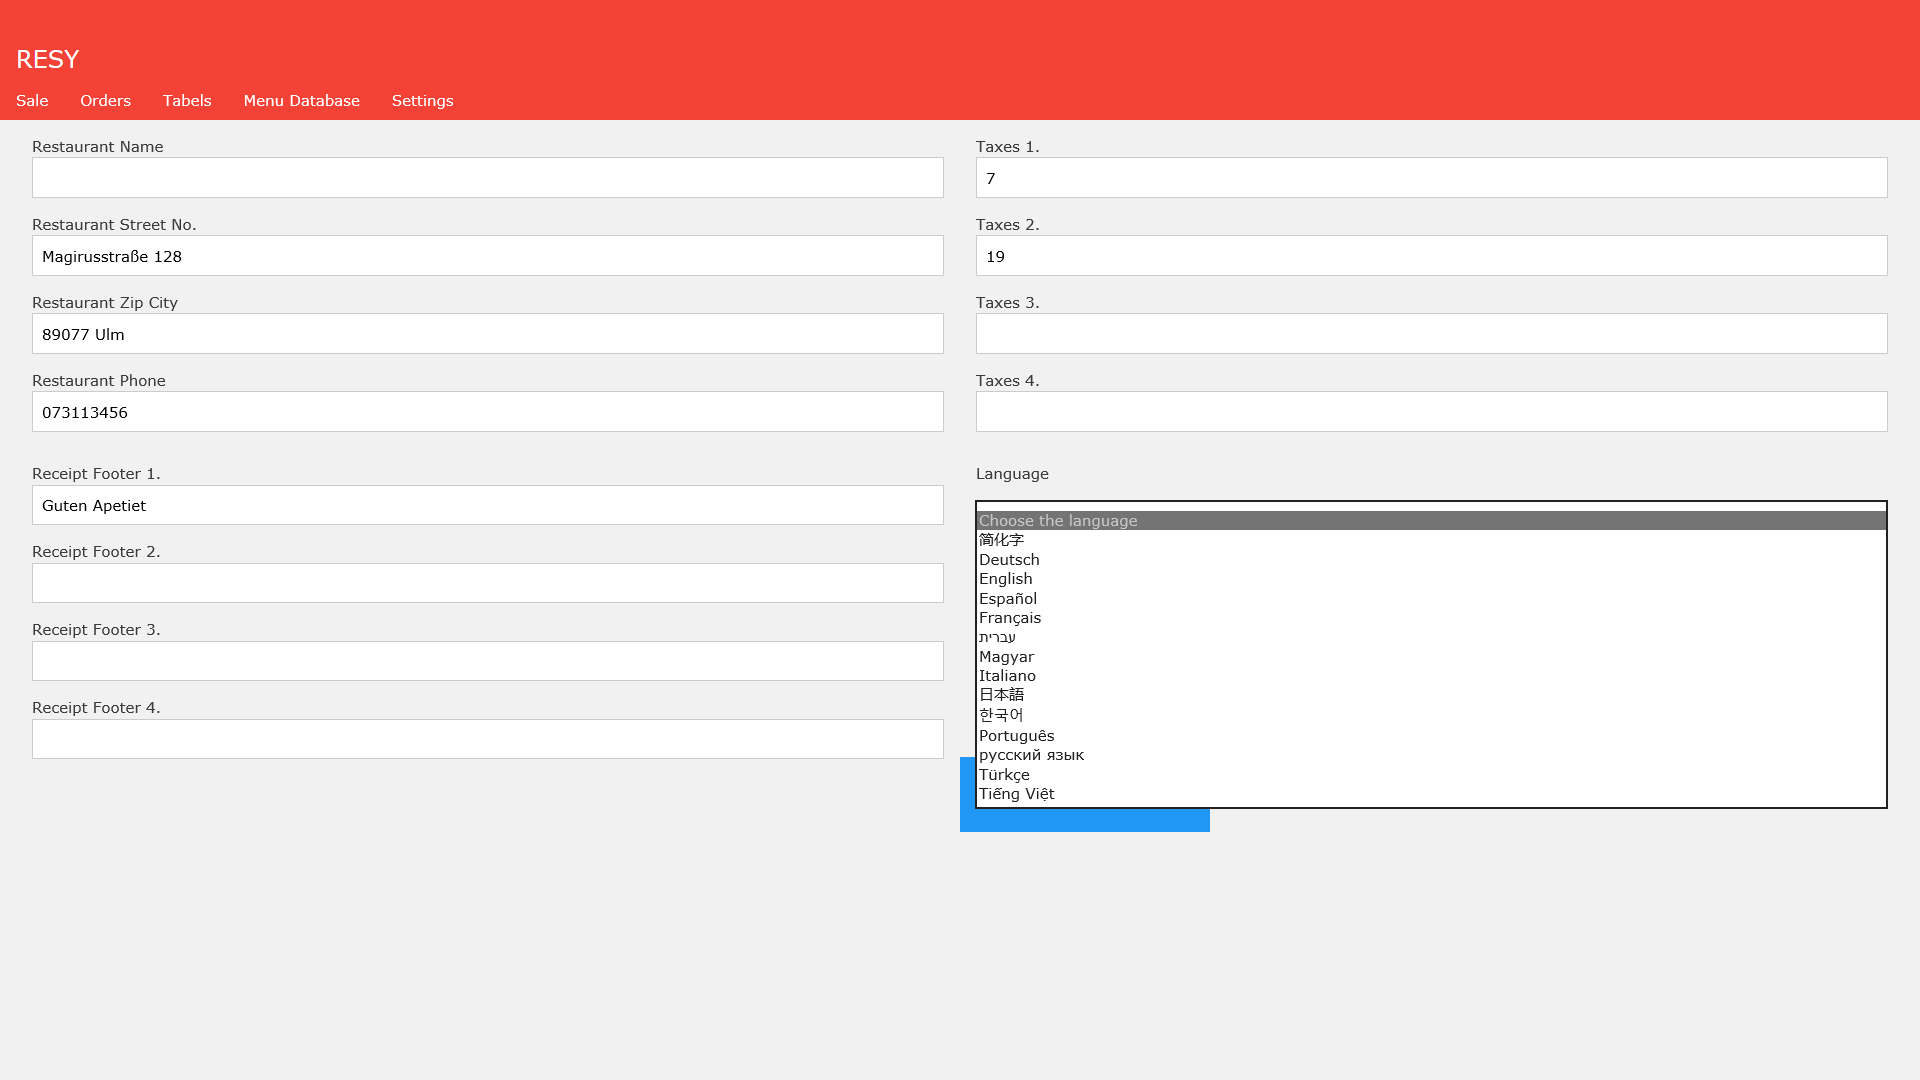Pick Français from the language list
The width and height of the screenshot is (1920, 1080).
(1009, 618)
